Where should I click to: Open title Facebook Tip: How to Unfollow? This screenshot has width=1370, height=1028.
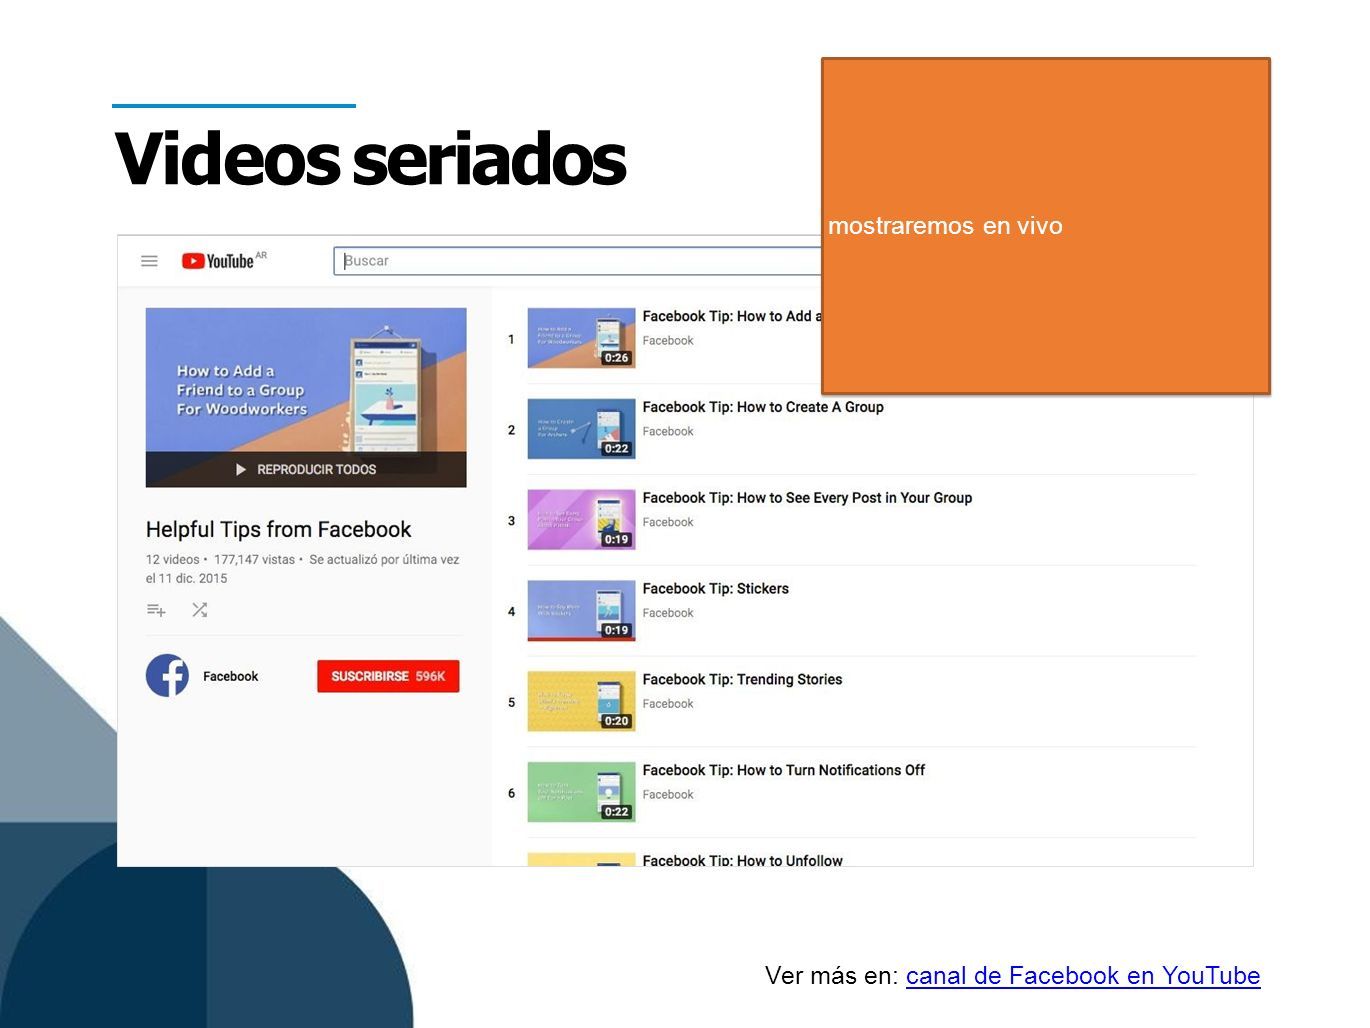tap(742, 860)
